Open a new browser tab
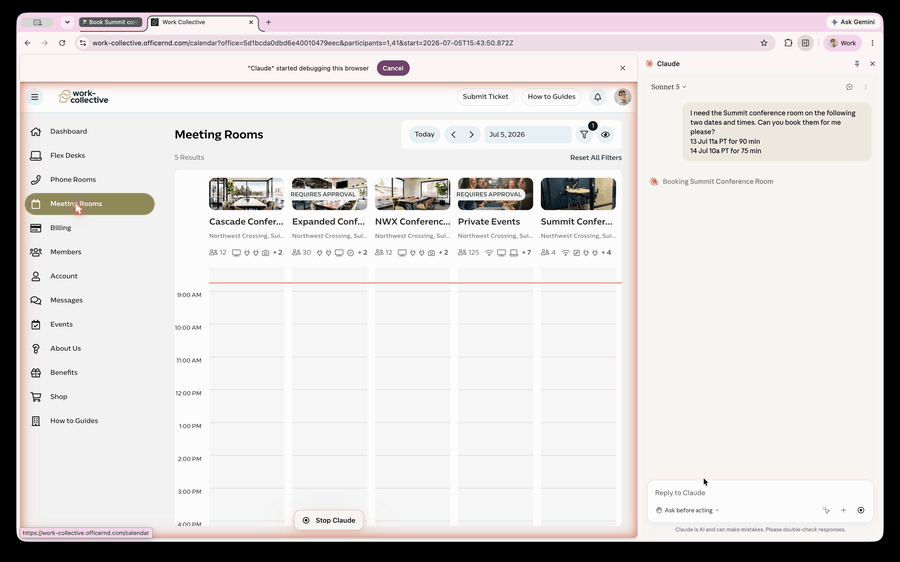Image resolution: width=900 pixels, height=562 pixels. pyautogui.click(x=268, y=22)
